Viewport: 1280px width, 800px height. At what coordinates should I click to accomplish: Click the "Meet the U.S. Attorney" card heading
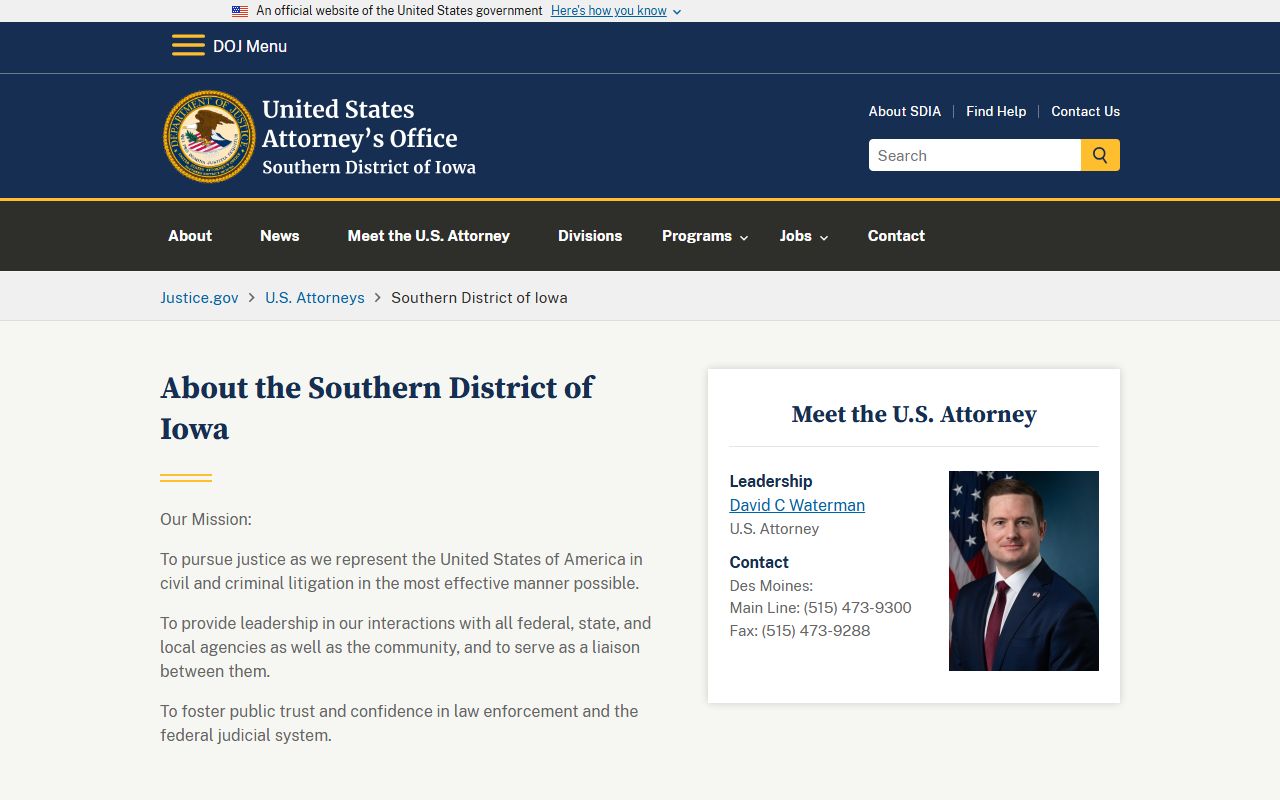click(x=914, y=414)
